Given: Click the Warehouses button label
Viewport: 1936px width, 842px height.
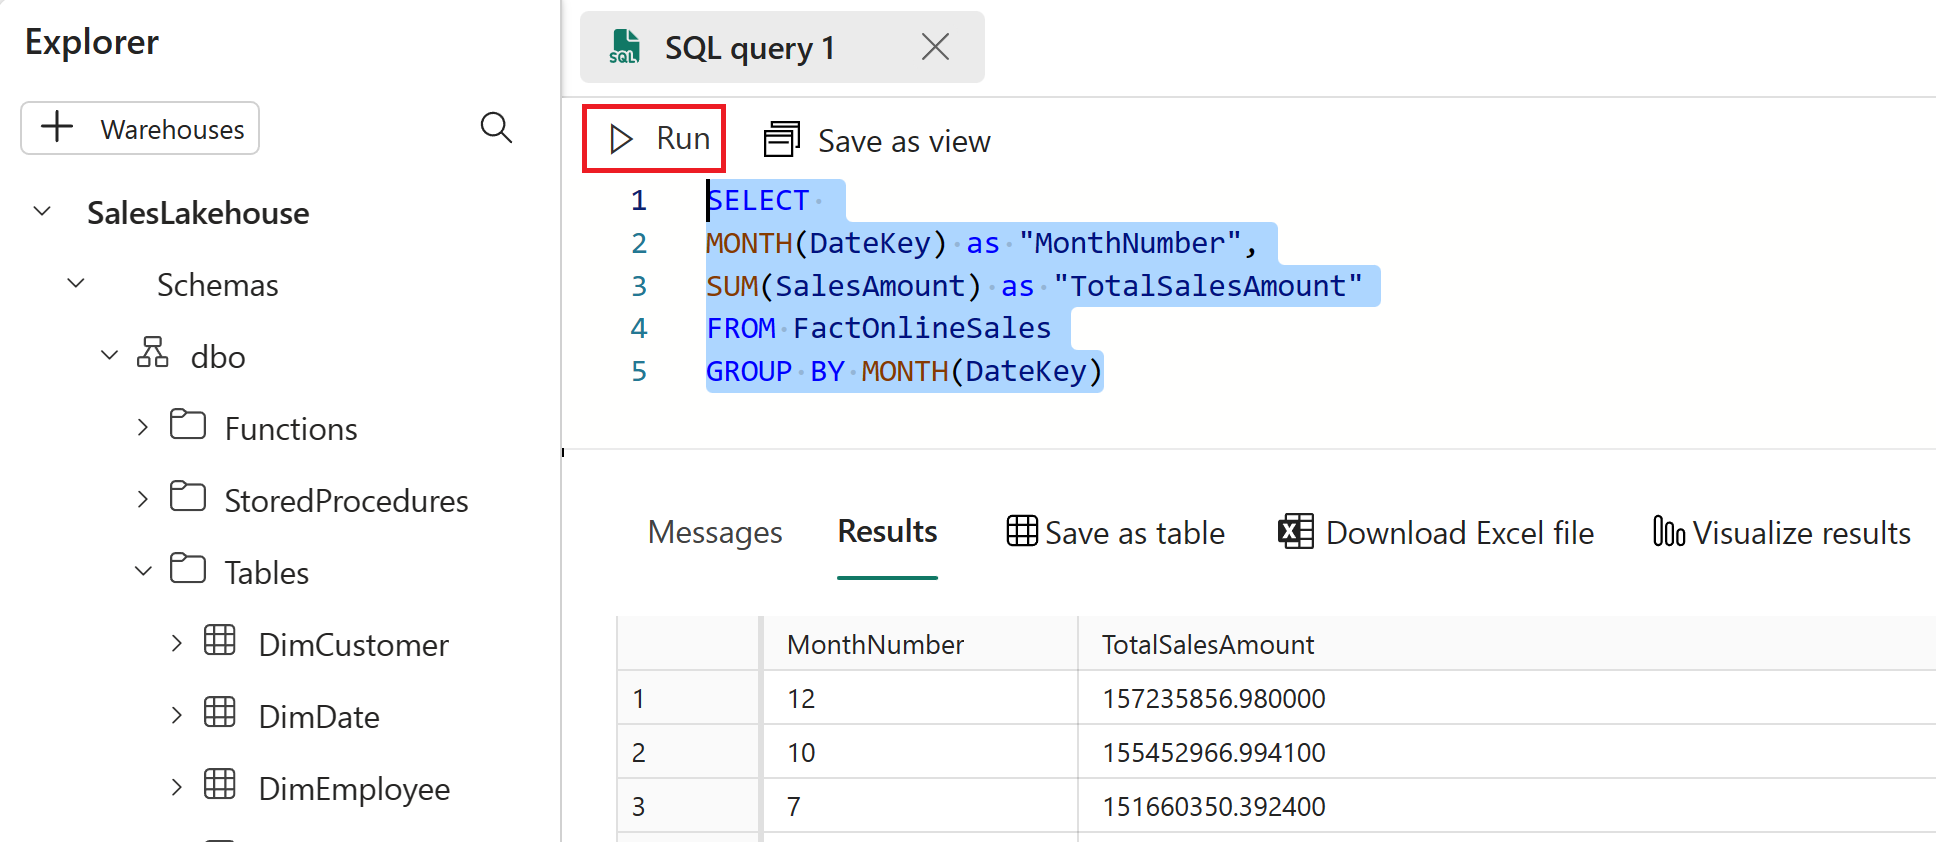Looking at the screenshot, I should (172, 130).
